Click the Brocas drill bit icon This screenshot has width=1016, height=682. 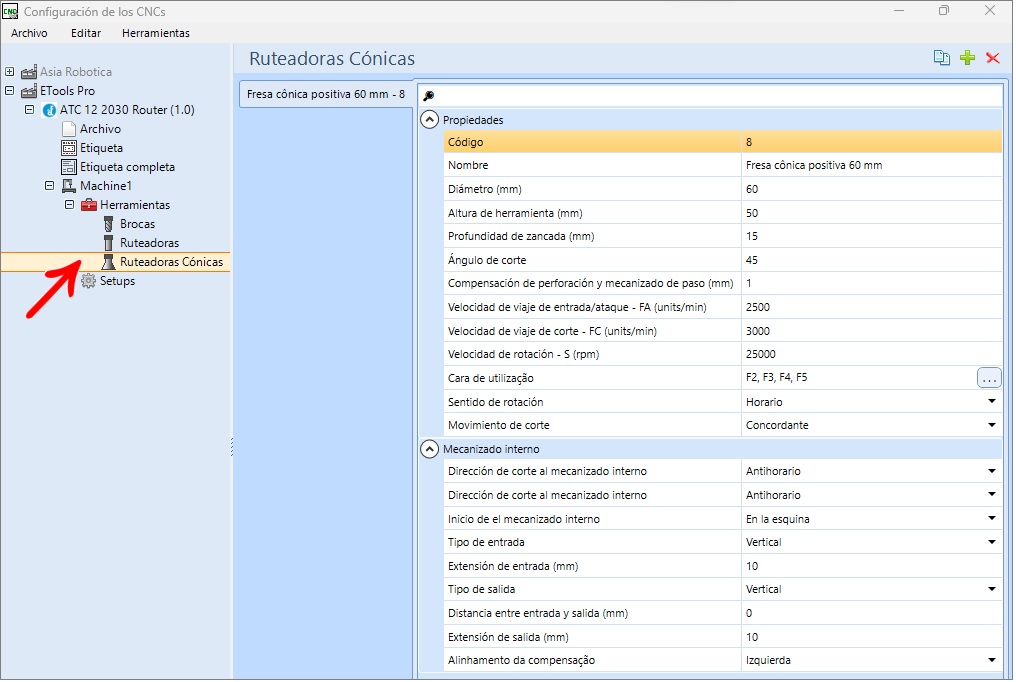click(109, 224)
